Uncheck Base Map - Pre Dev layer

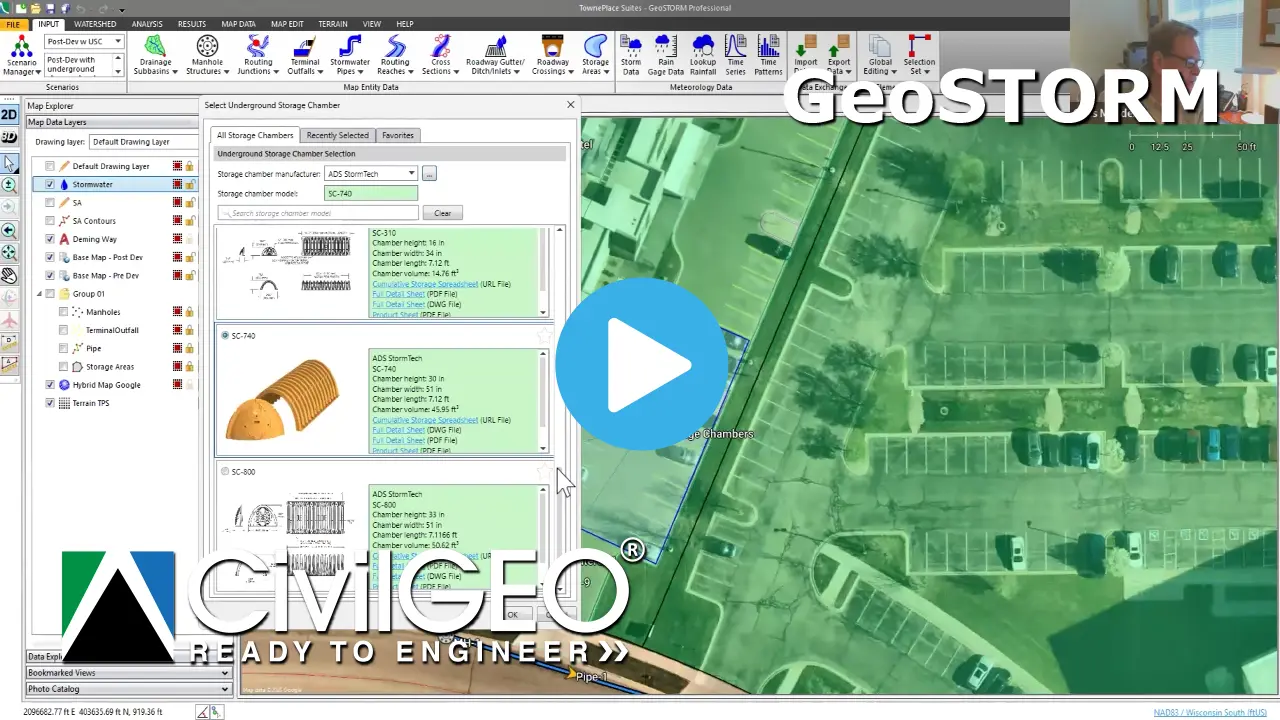coord(50,275)
